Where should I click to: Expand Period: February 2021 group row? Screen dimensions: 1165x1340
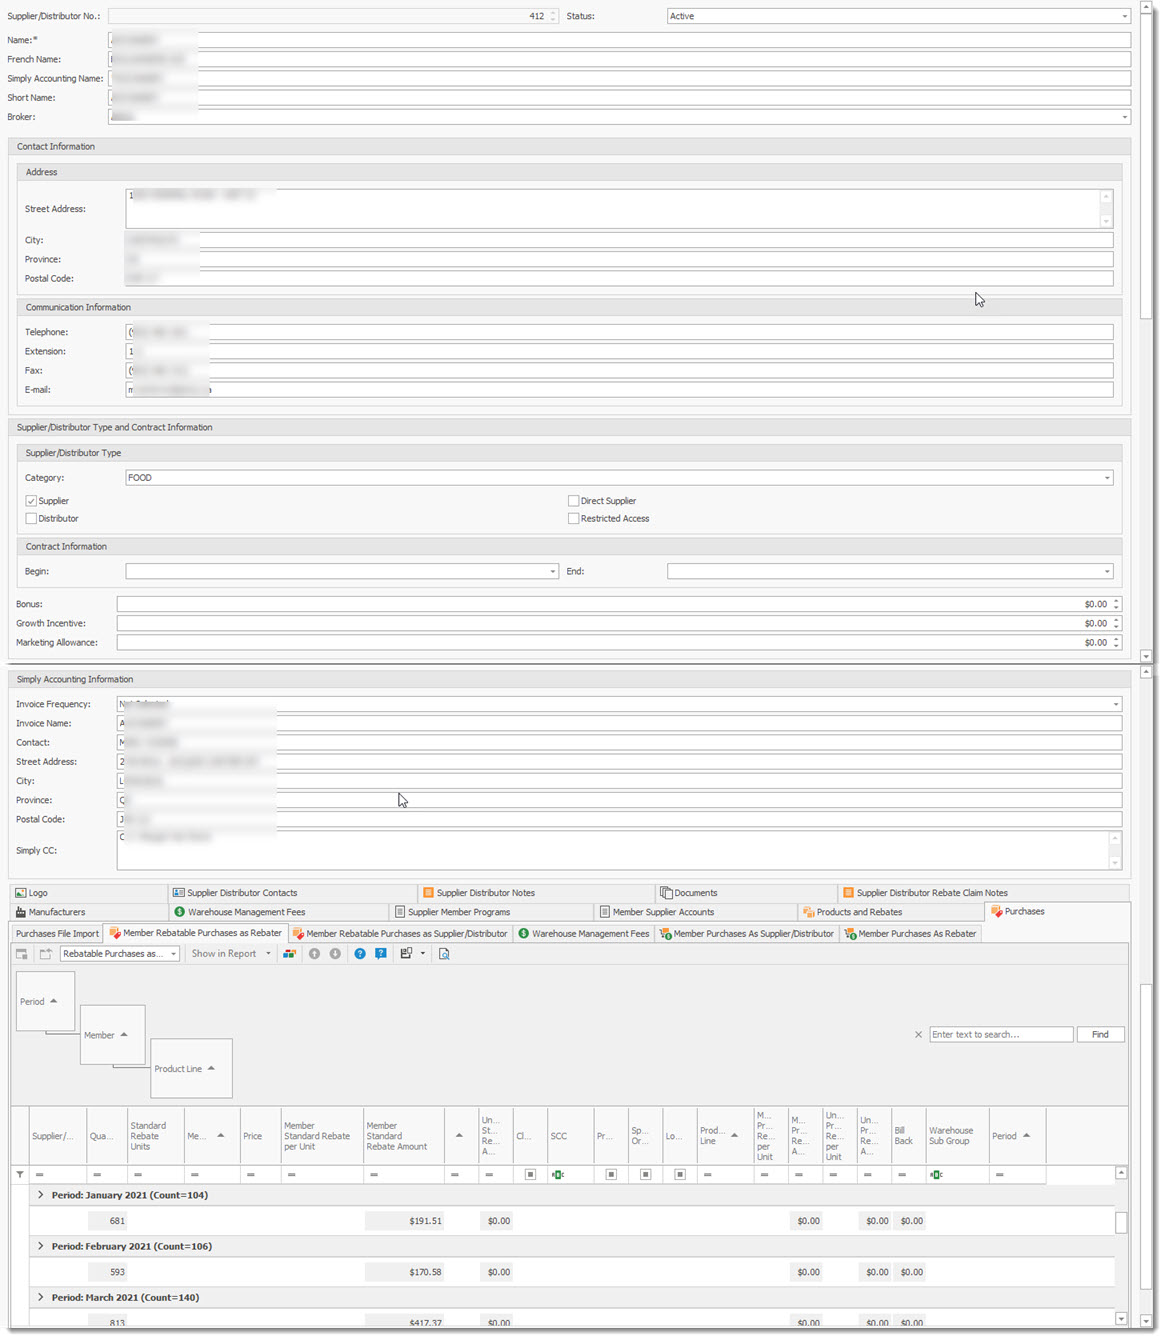pos(40,1246)
